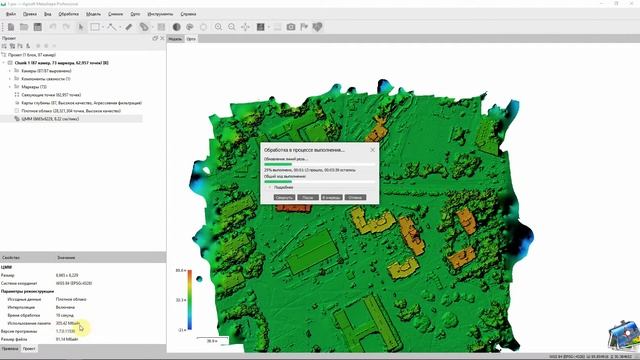Click the Add Chunk icon in the Project panel toolbar
640x360 pixels.
(4, 46)
